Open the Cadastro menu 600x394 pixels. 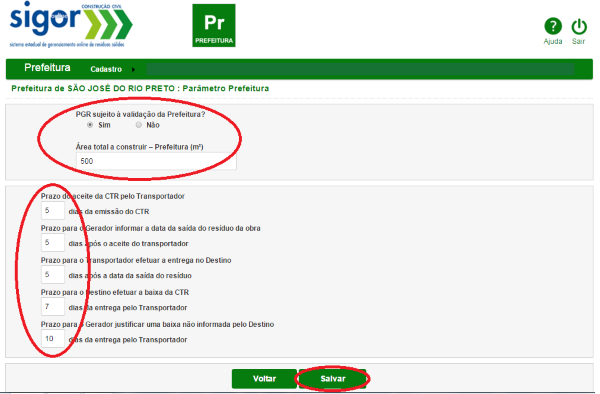pyautogui.click(x=106, y=69)
